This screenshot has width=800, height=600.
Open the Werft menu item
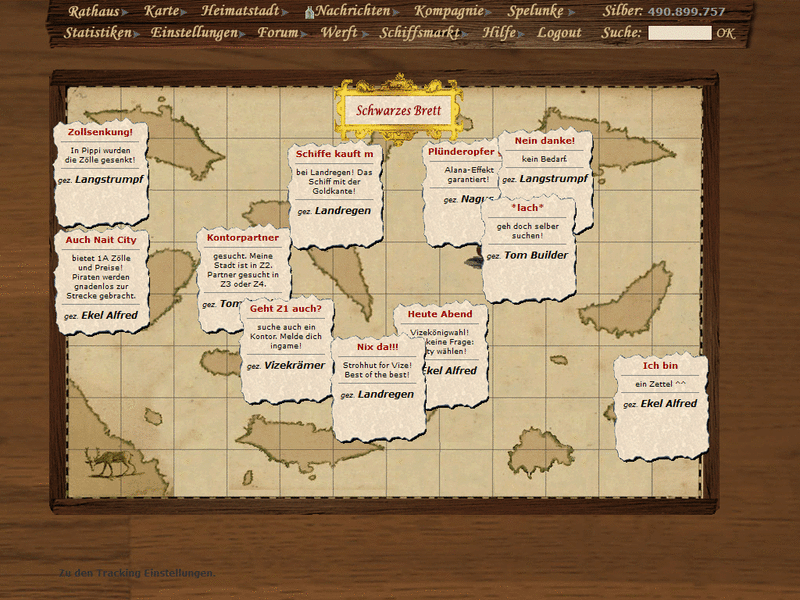(x=339, y=33)
